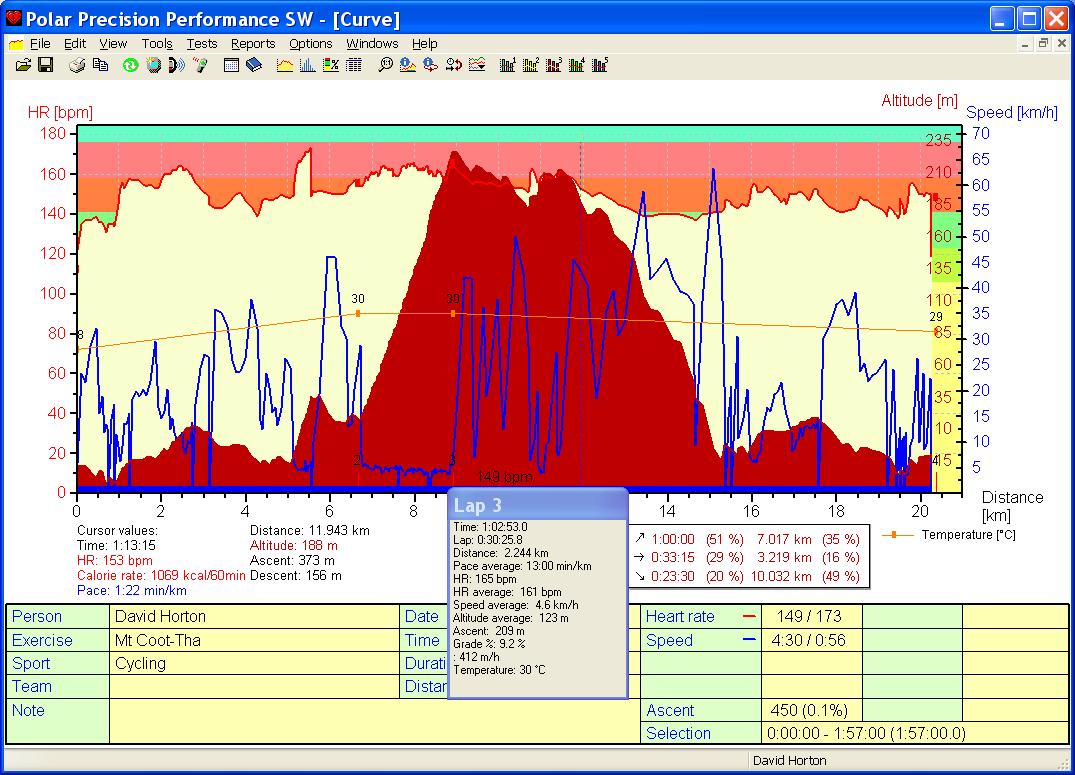Copy the exercise data

point(99,65)
